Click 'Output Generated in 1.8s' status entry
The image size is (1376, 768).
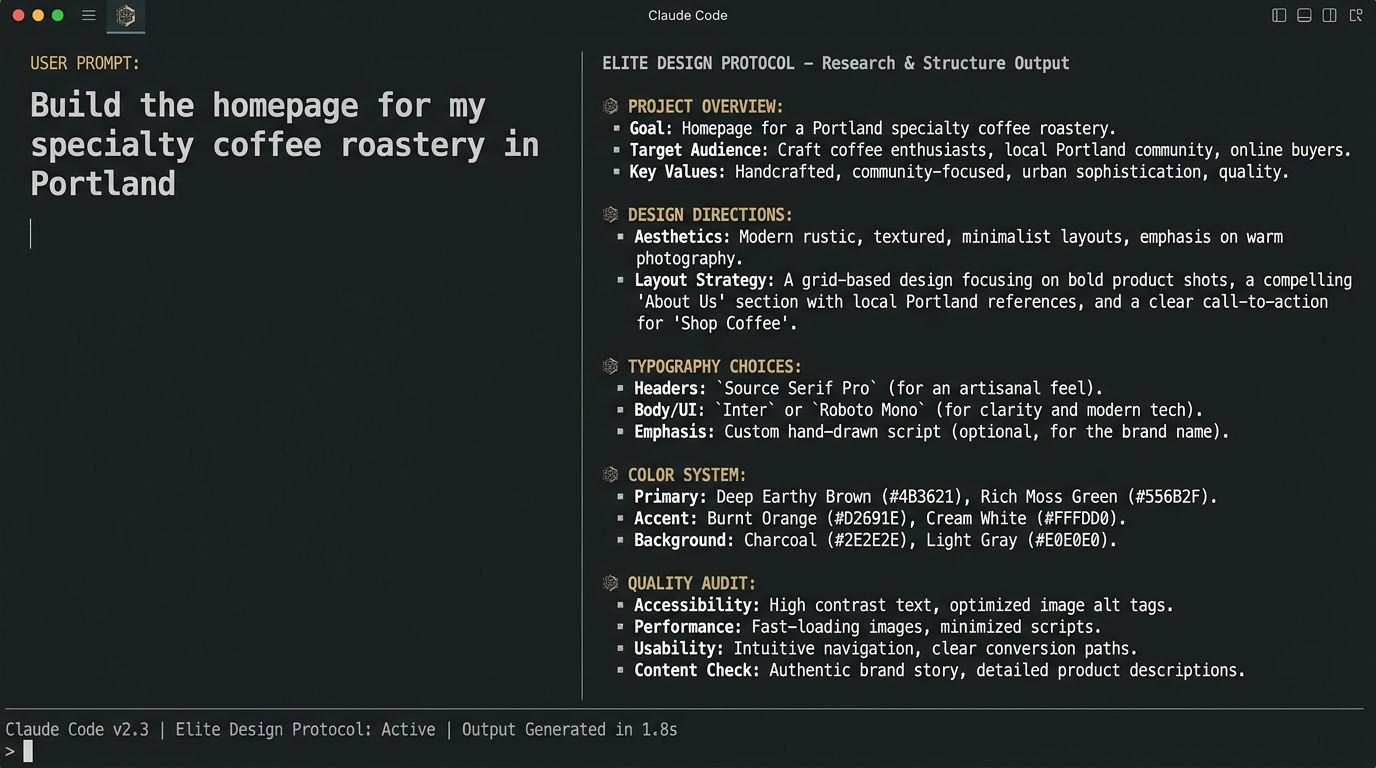(569, 729)
